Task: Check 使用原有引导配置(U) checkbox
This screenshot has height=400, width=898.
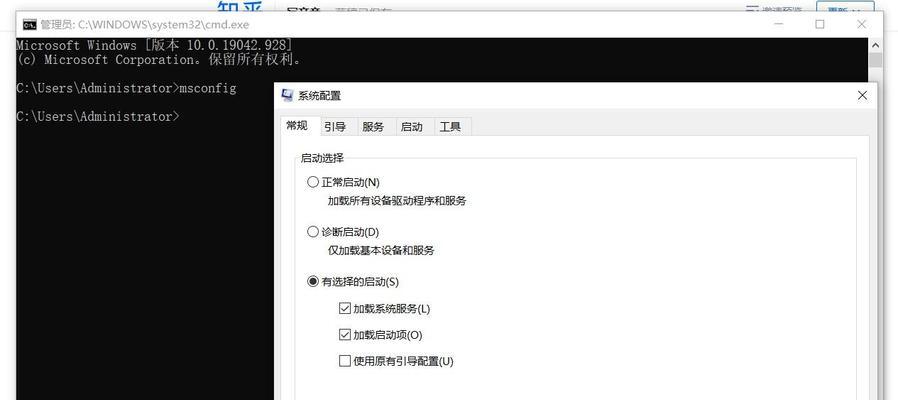Action: click(x=344, y=361)
